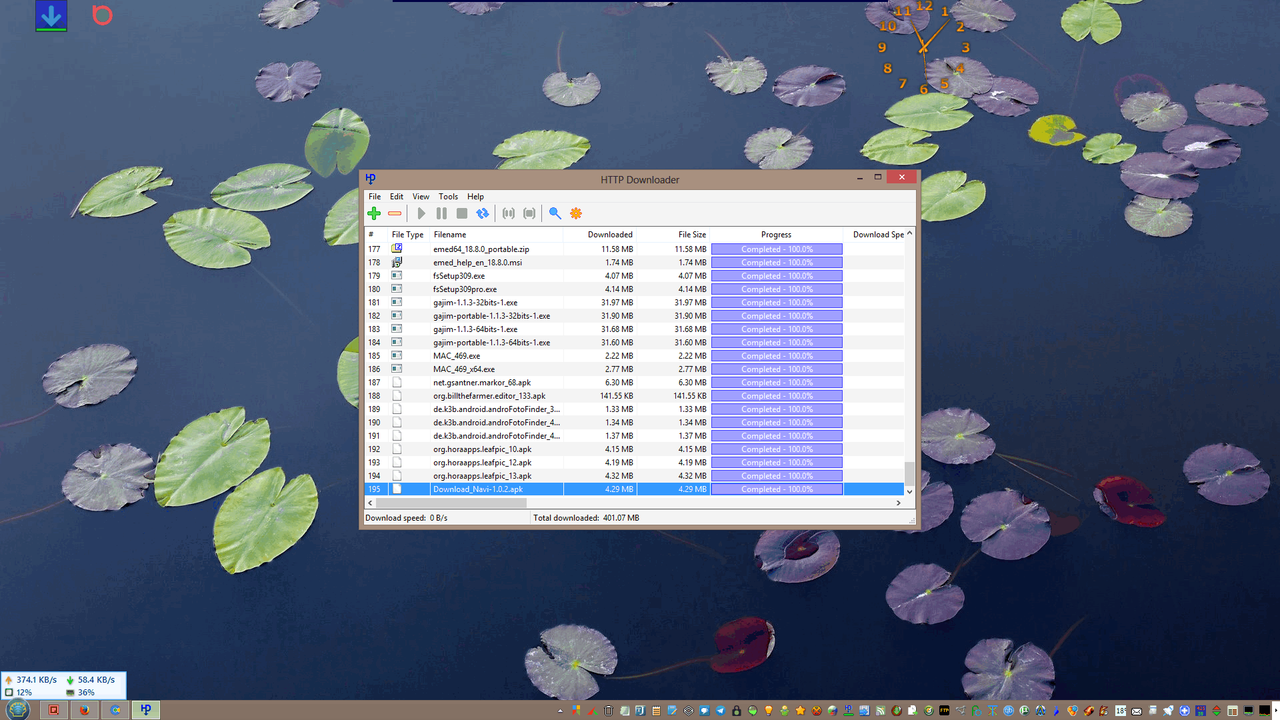Image resolution: width=1280 pixels, height=720 pixels.
Task: Select net.gsantner.markor_68.apk row
Action: pos(634,382)
